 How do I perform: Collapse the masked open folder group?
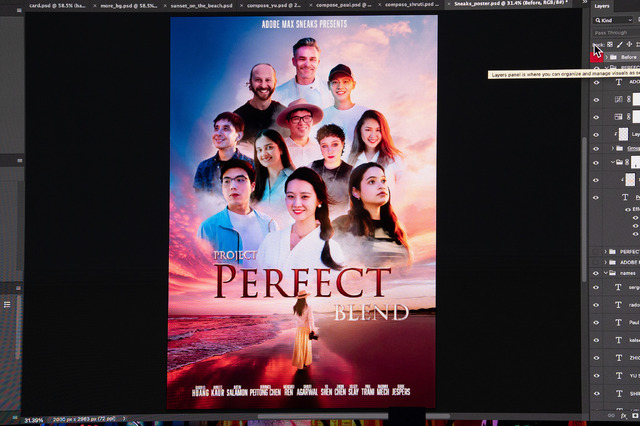click(x=613, y=162)
